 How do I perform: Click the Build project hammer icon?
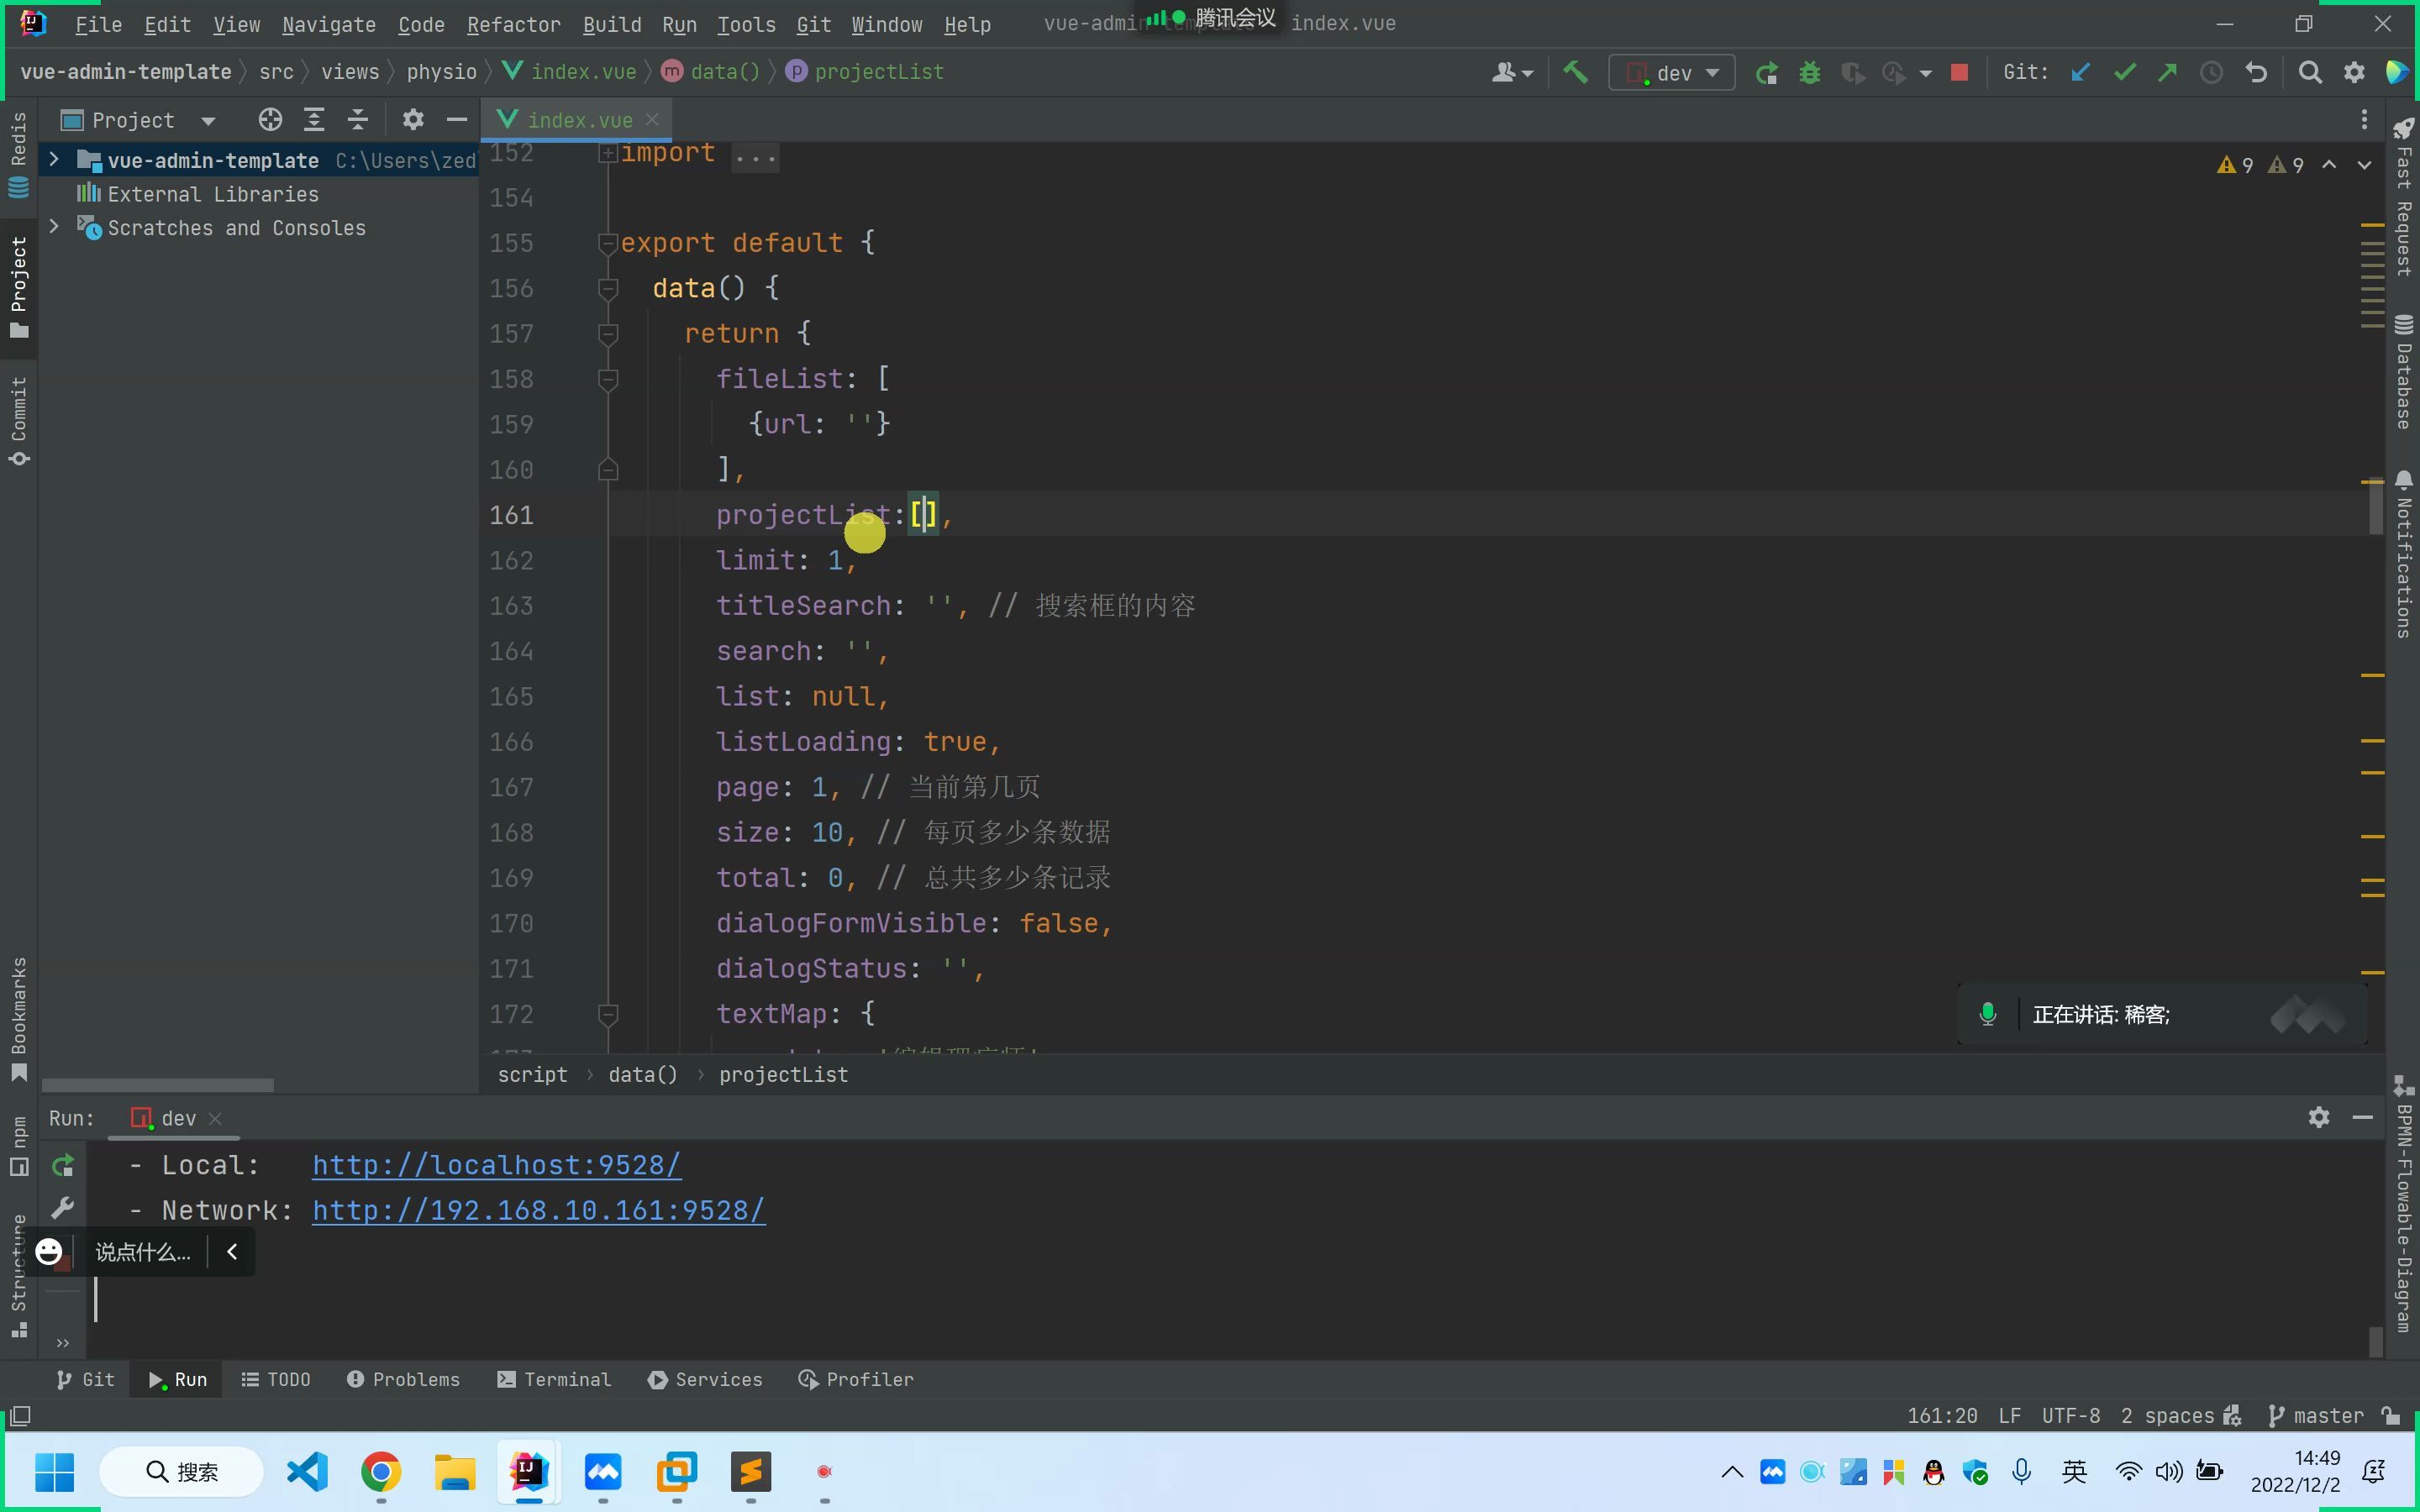pos(1575,72)
